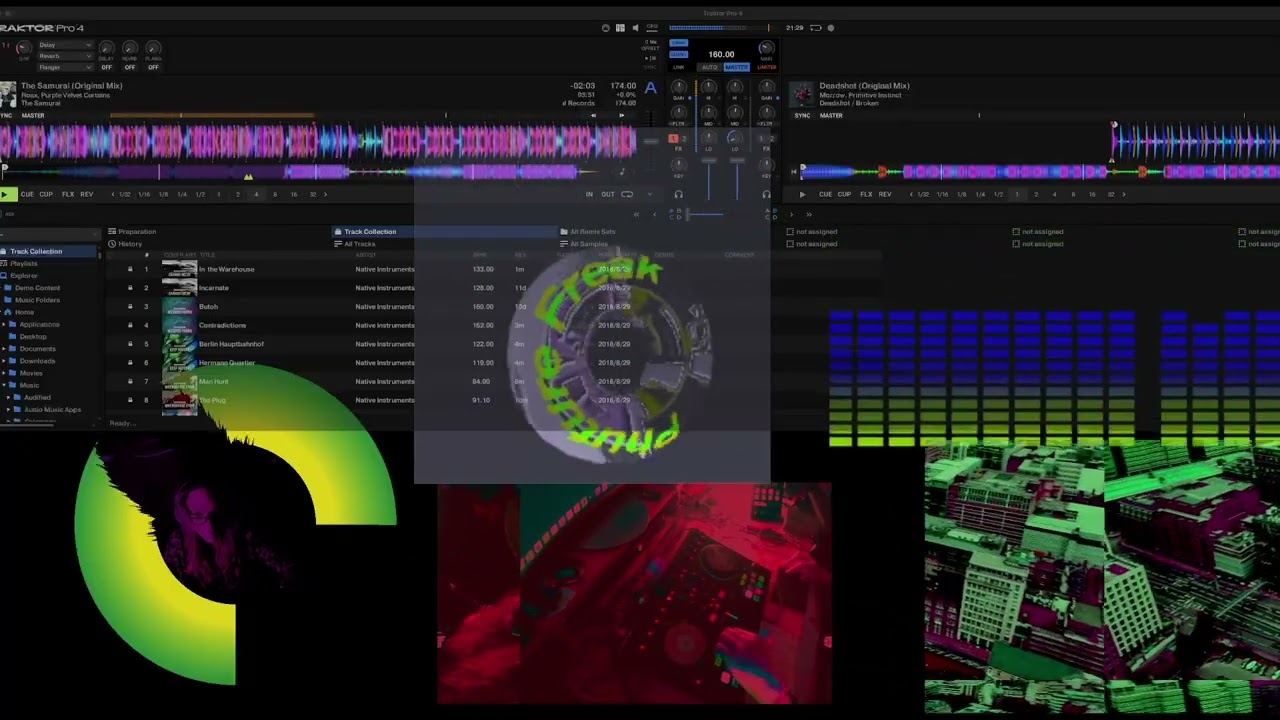Toggle the REVRB effect OFF button

(x=129, y=67)
